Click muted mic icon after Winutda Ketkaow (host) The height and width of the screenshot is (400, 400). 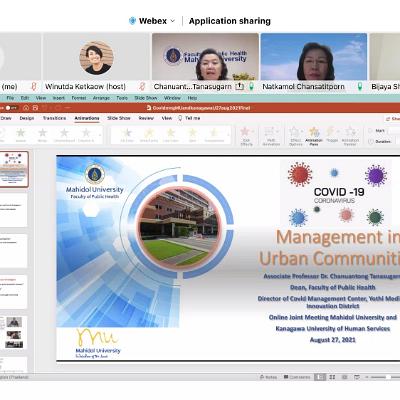[x=142, y=87]
